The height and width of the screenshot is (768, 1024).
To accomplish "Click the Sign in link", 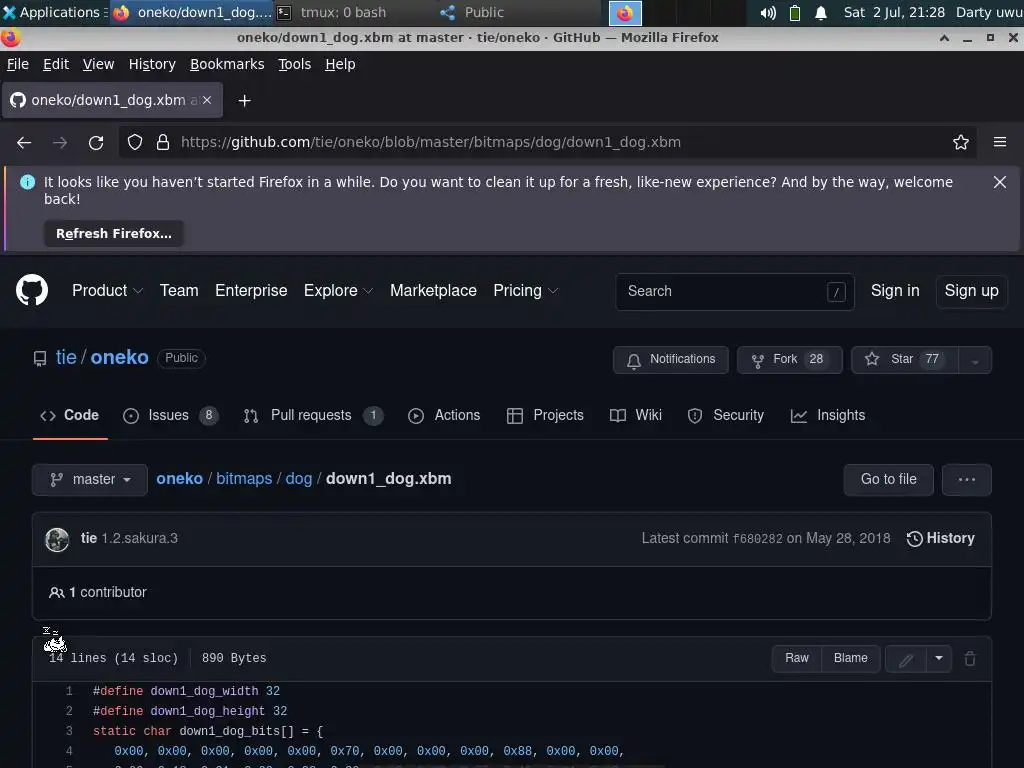I will [895, 291].
